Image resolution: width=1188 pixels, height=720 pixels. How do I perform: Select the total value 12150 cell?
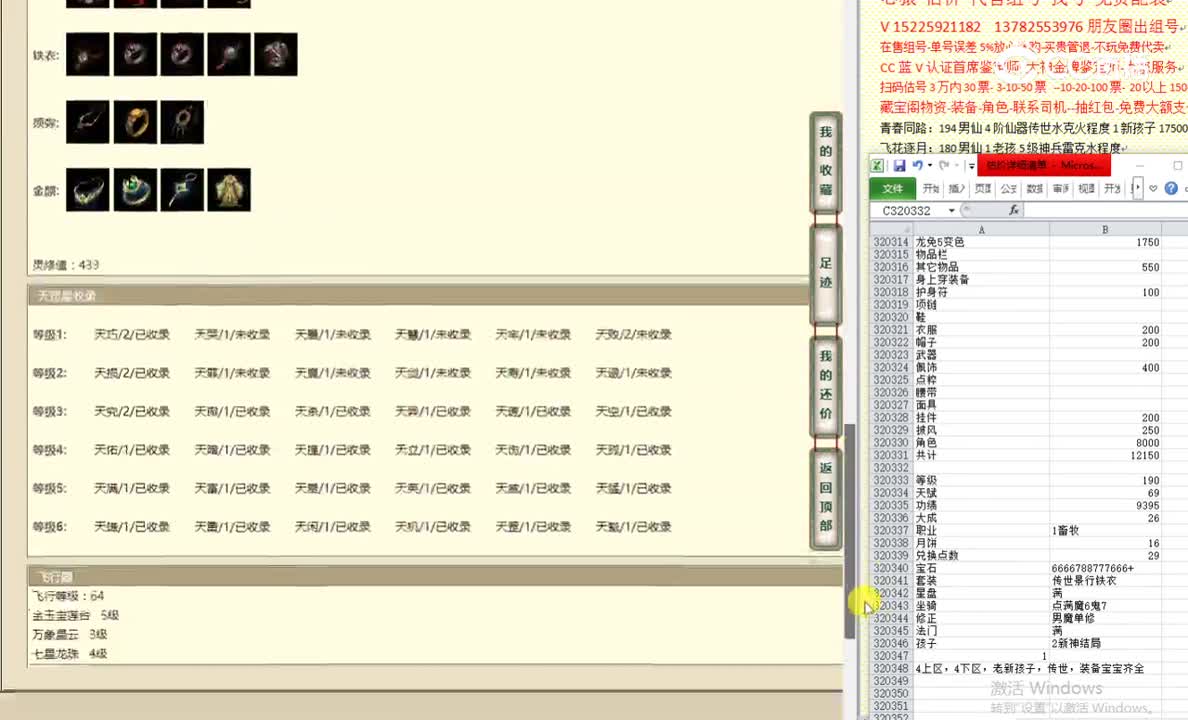coord(1105,455)
